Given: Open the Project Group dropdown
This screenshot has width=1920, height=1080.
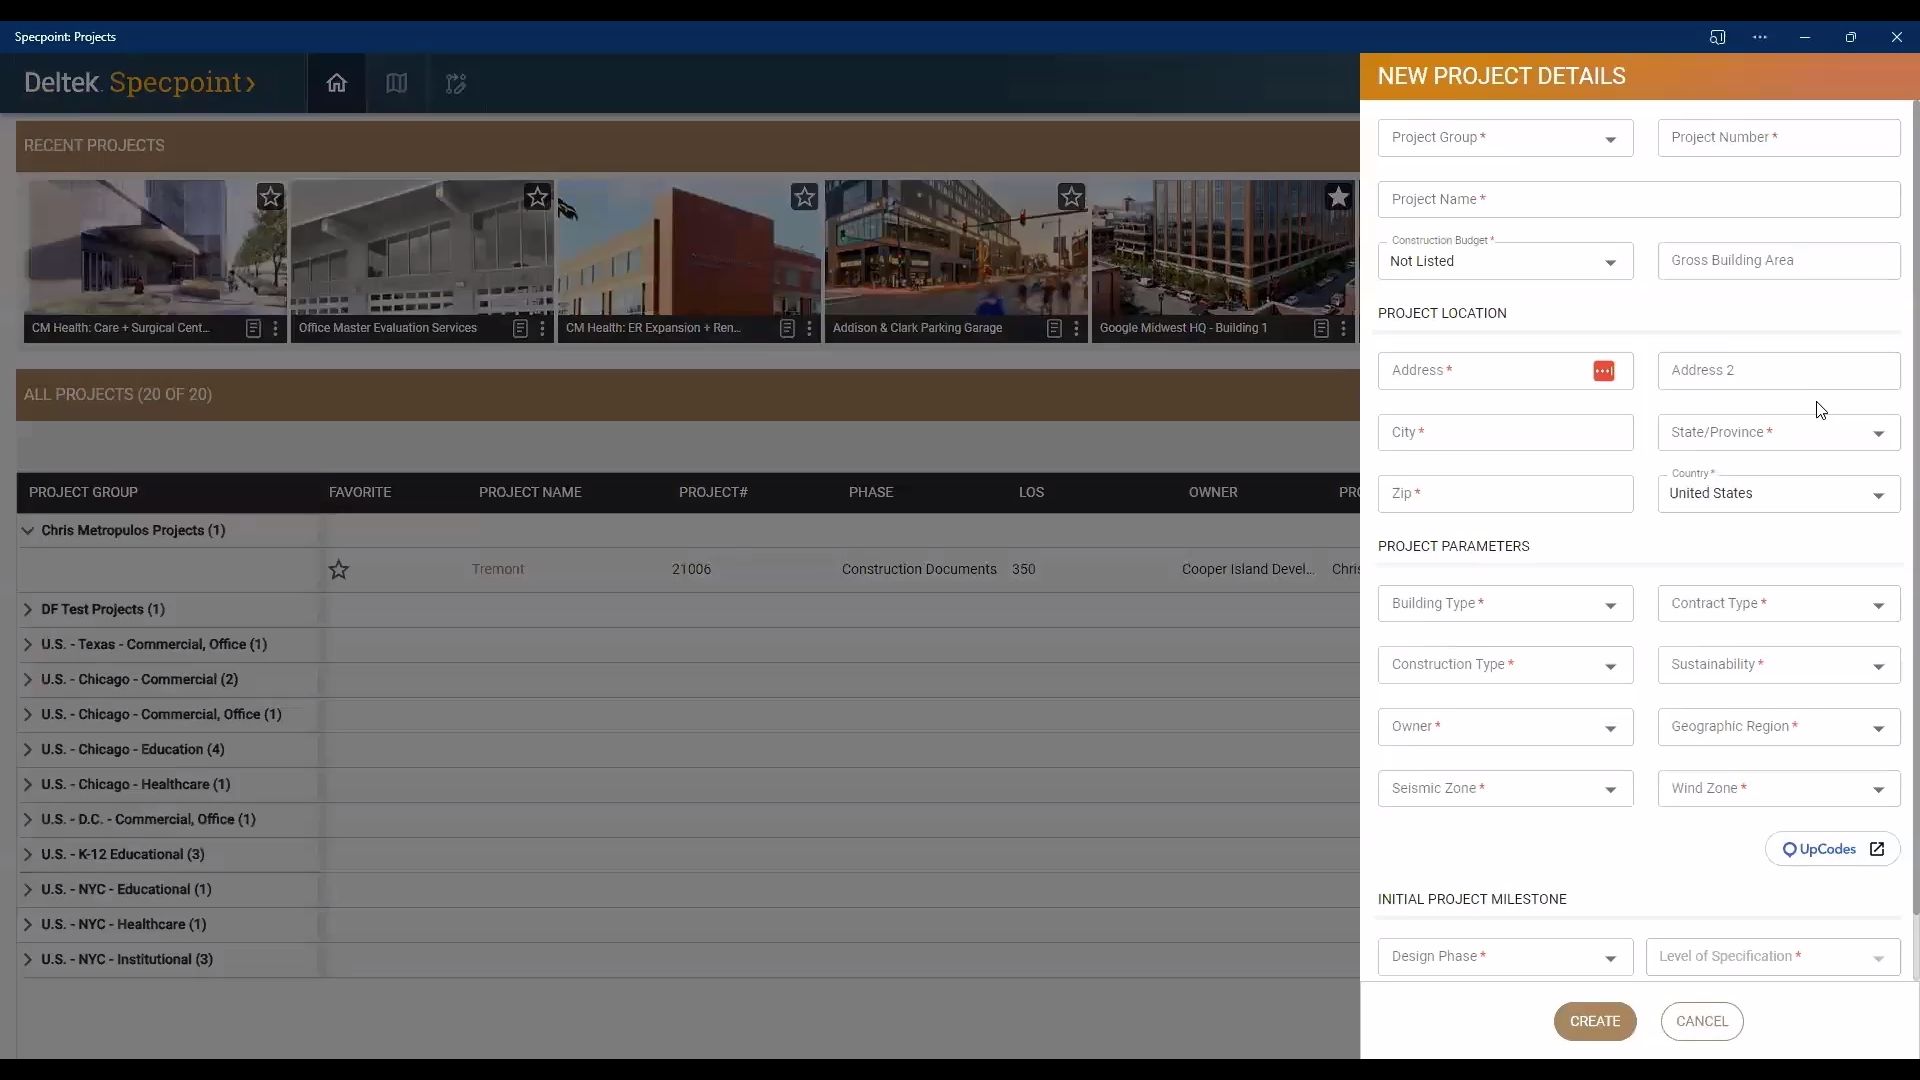Looking at the screenshot, I should [1505, 138].
